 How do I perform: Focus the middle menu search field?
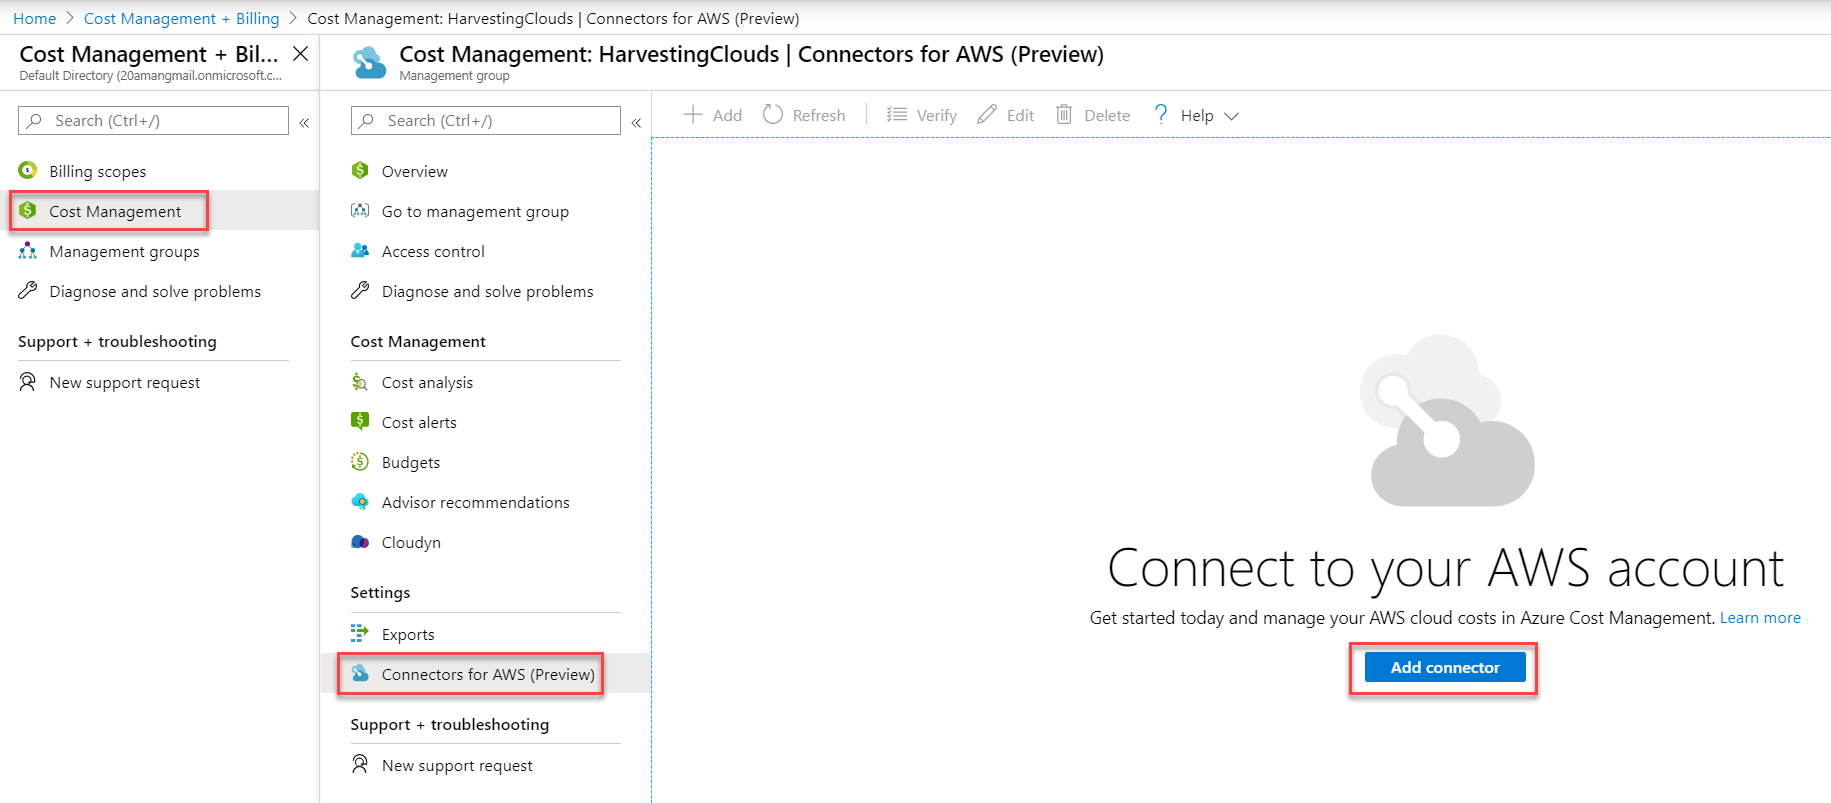coord(486,121)
